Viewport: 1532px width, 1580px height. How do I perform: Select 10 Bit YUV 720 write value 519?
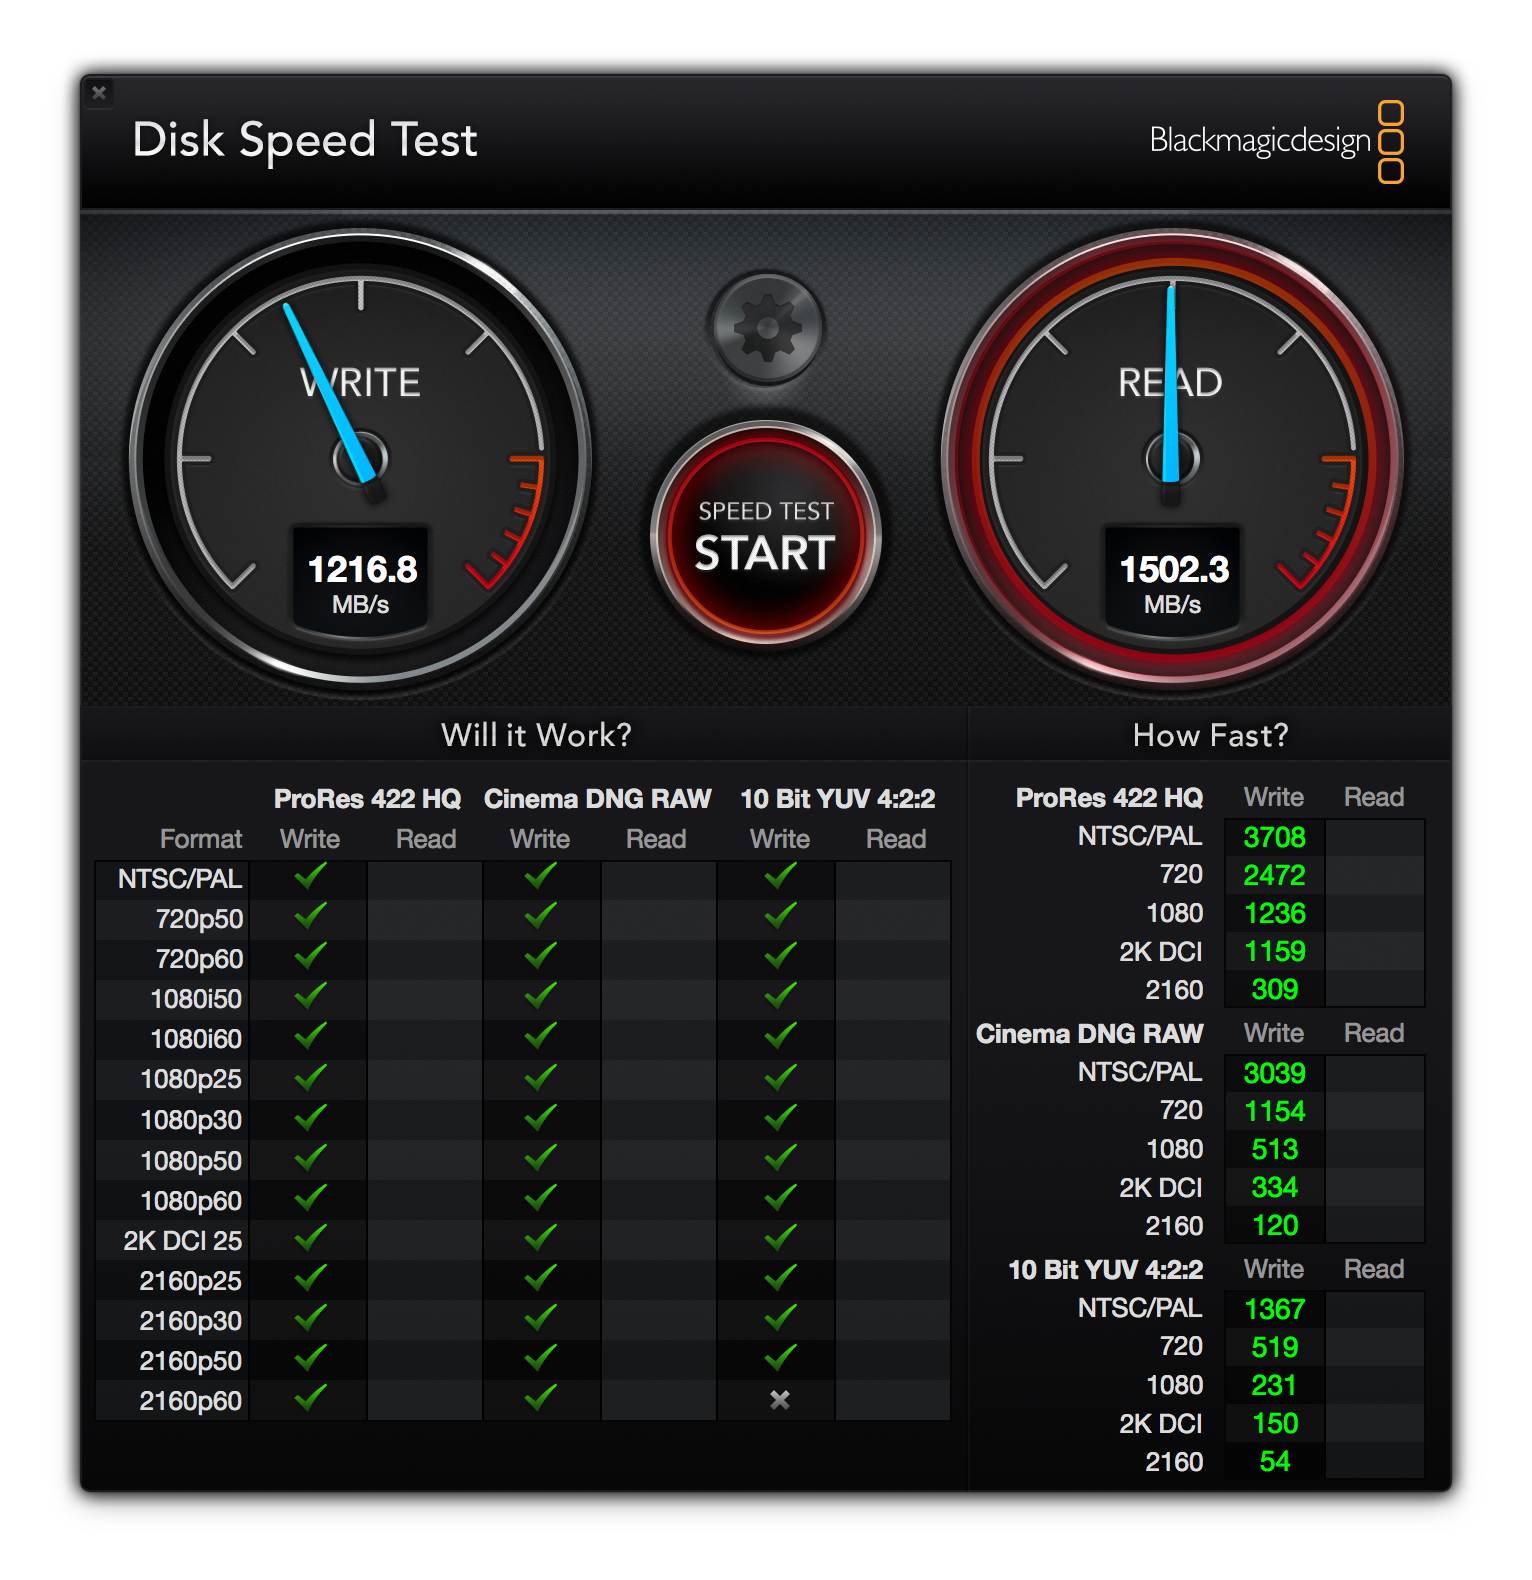click(x=1275, y=1347)
